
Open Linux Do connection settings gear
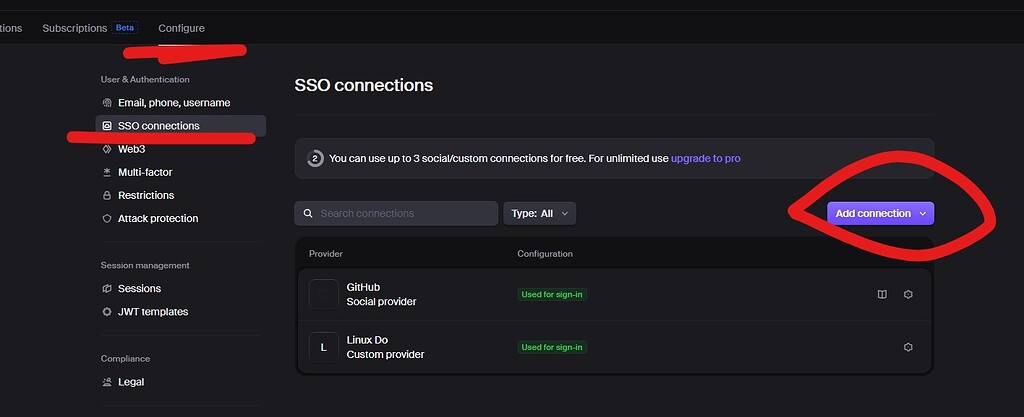click(908, 347)
